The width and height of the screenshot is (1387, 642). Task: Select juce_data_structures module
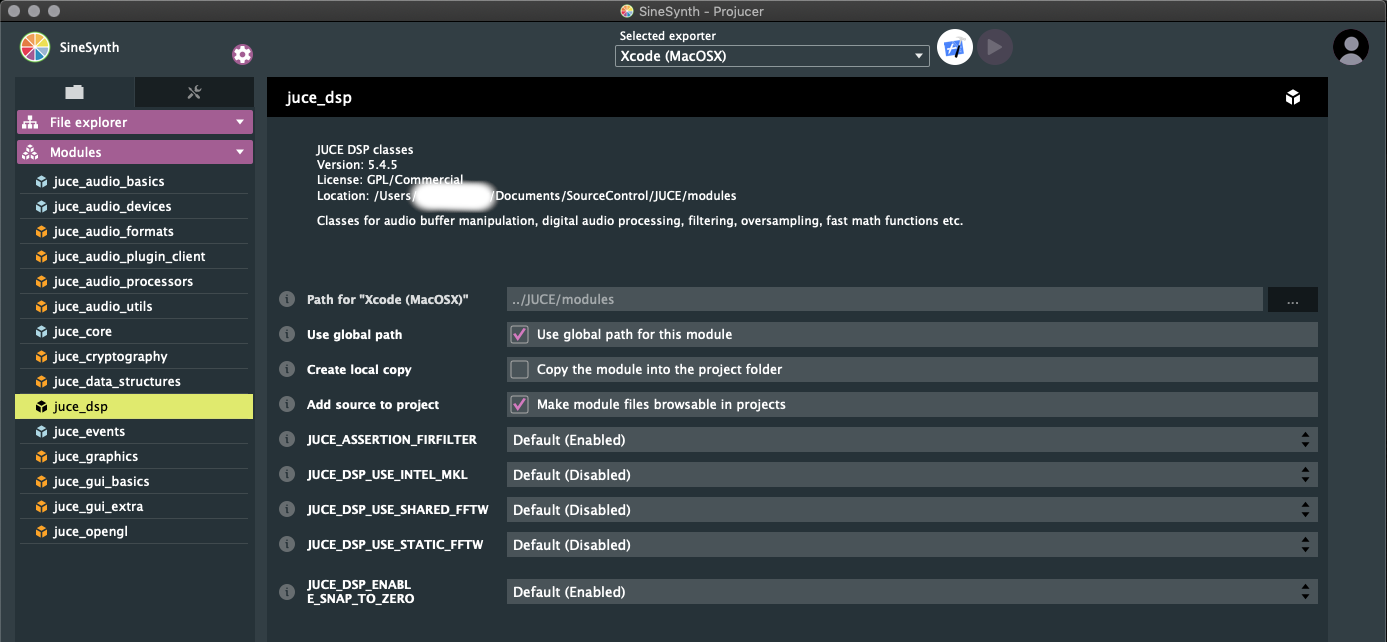pos(134,381)
